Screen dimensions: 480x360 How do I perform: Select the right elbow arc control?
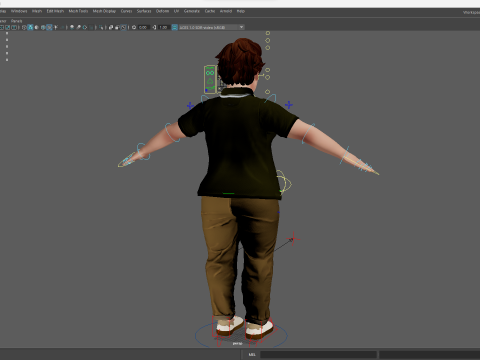(x=308, y=133)
